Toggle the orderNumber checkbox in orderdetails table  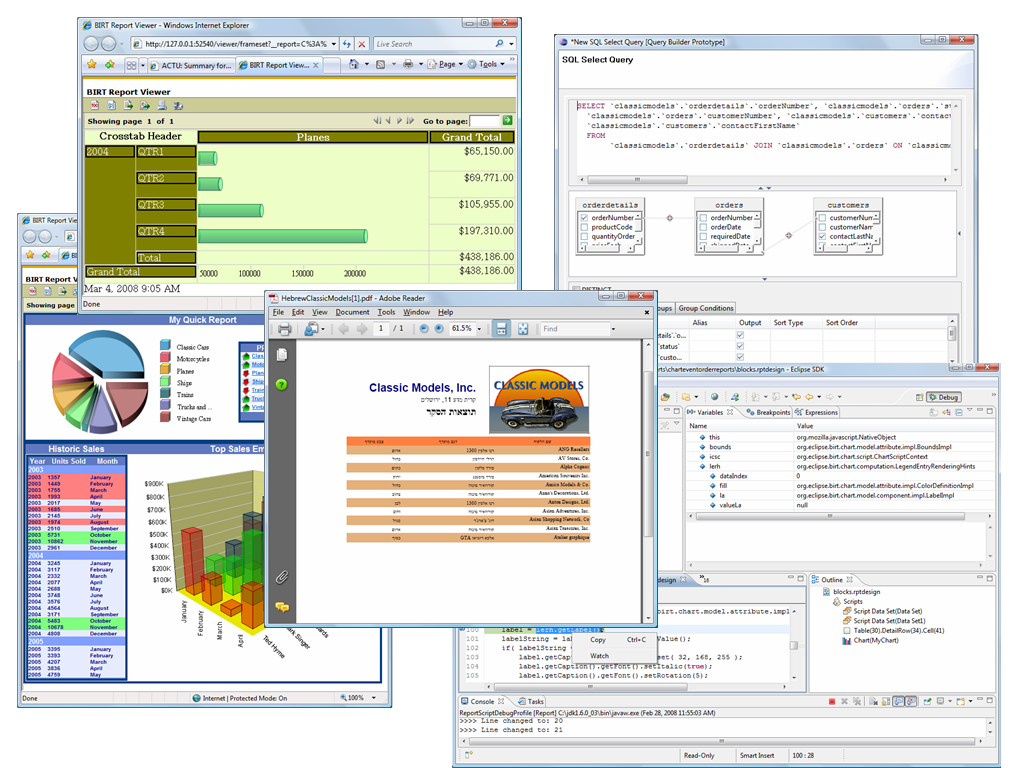click(x=584, y=217)
